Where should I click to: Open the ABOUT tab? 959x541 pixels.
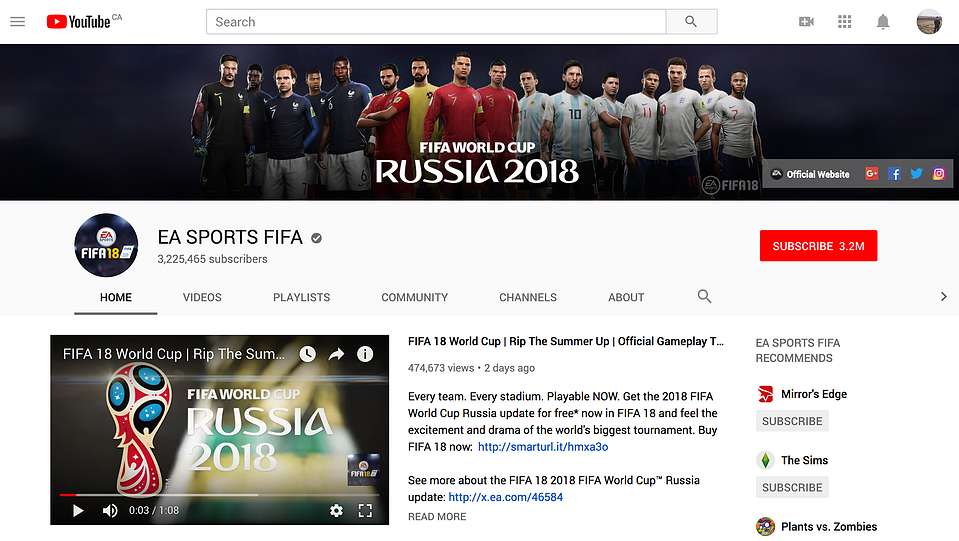[626, 298]
